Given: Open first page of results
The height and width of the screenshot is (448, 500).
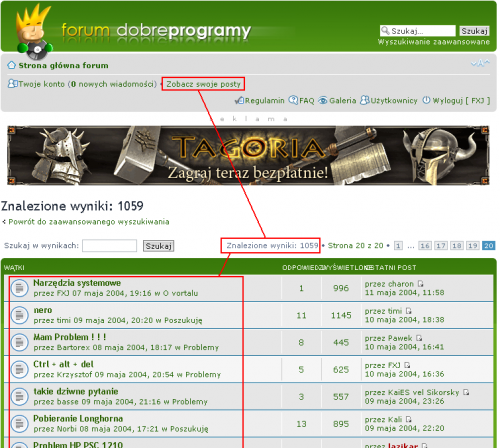Looking at the screenshot, I should (x=398, y=246).
